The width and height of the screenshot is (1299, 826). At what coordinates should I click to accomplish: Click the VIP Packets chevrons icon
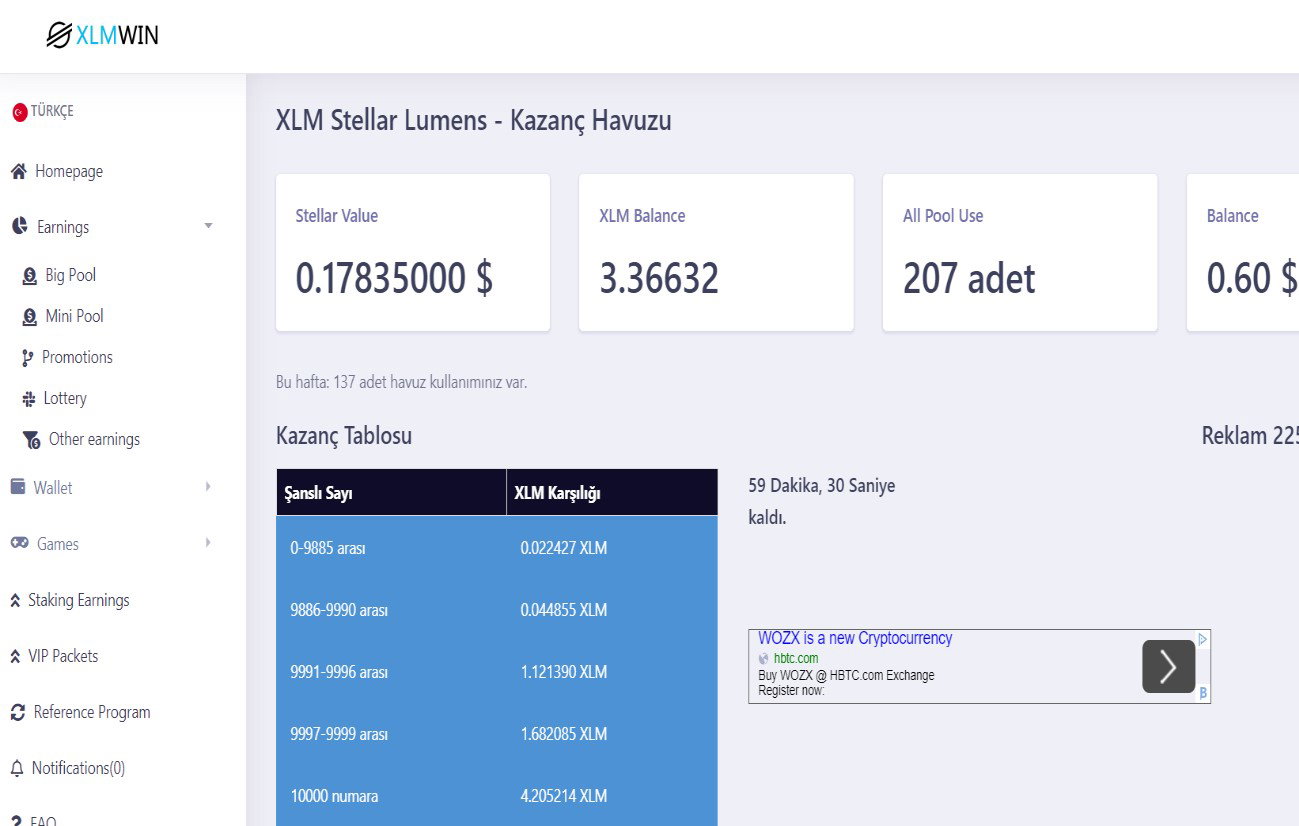coord(16,657)
